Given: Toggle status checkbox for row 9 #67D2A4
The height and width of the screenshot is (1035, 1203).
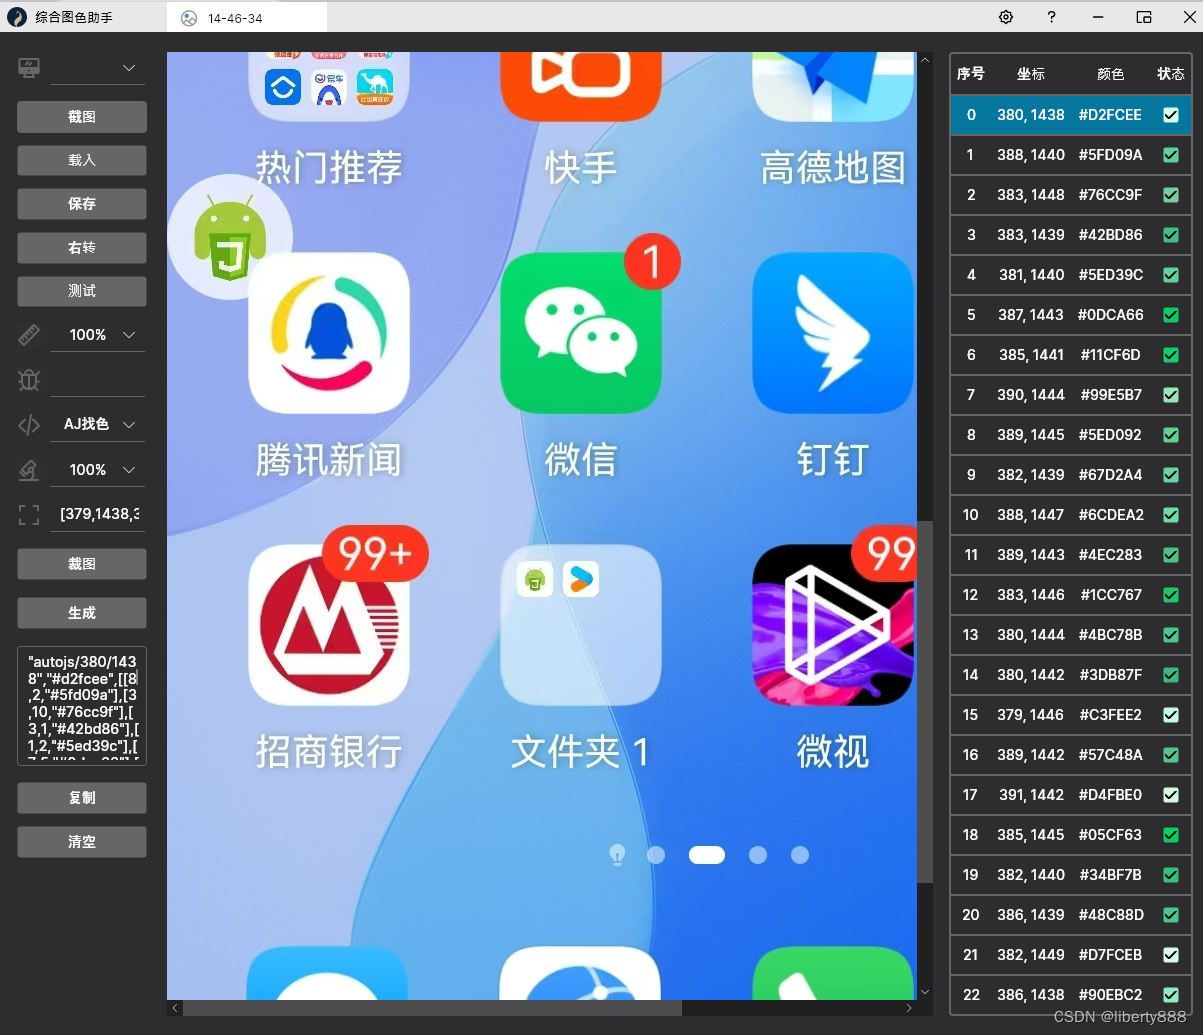Looking at the screenshot, I should (1171, 475).
